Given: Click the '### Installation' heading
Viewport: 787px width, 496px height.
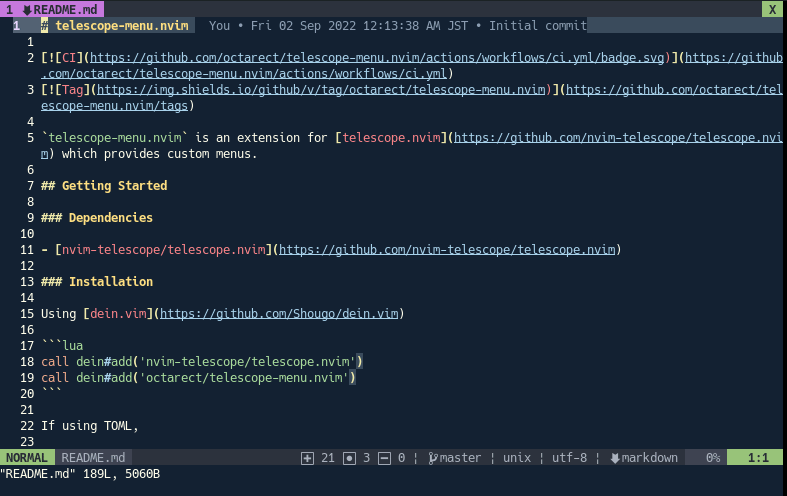Looking at the screenshot, I should pos(97,282).
